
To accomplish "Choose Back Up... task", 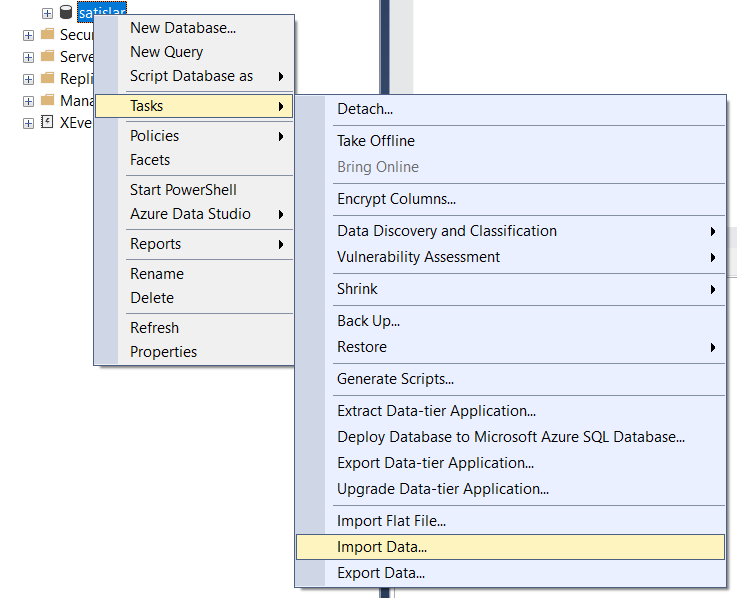I will pos(510,321).
